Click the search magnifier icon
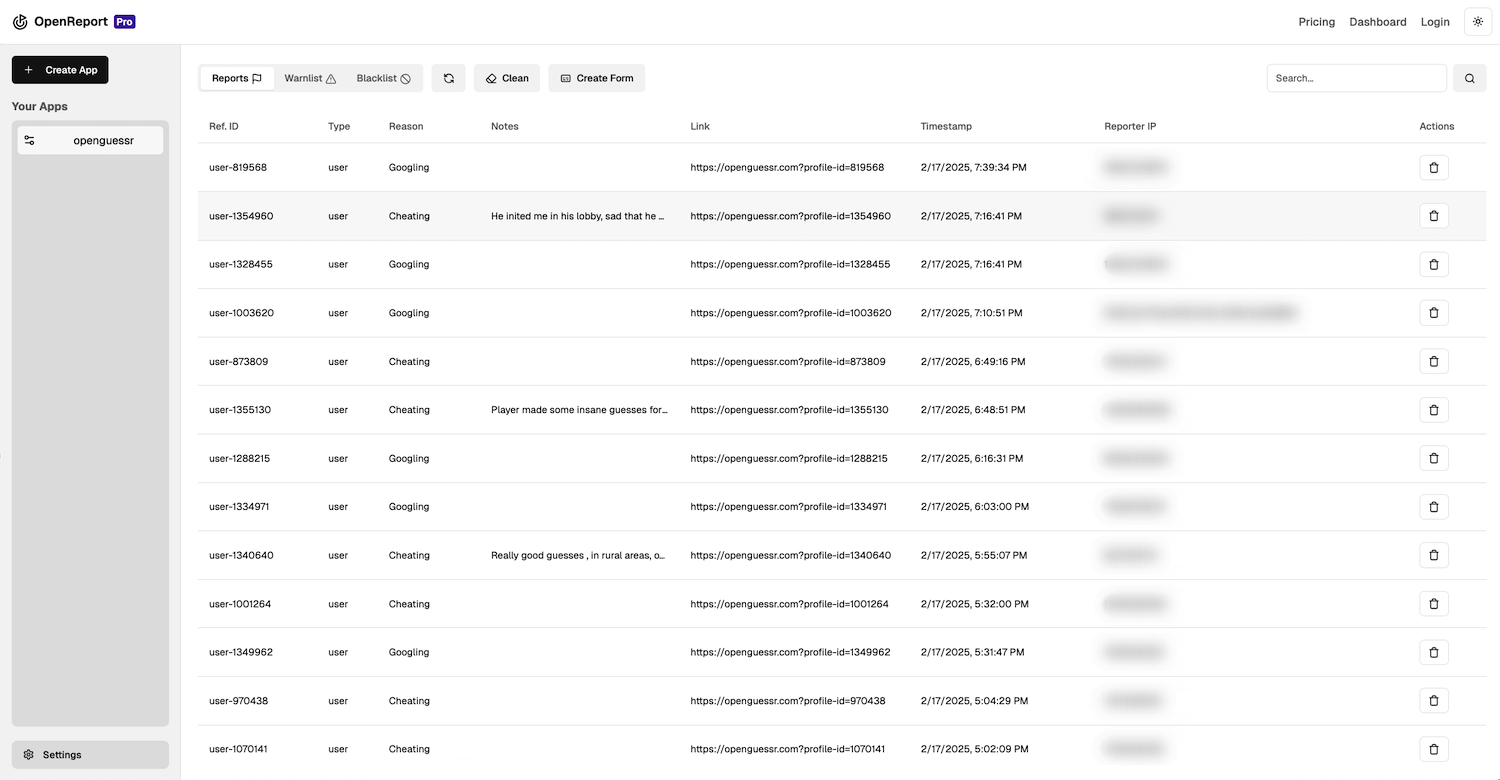Image resolution: width=1500 pixels, height=780 pixels. [1469, 78]
